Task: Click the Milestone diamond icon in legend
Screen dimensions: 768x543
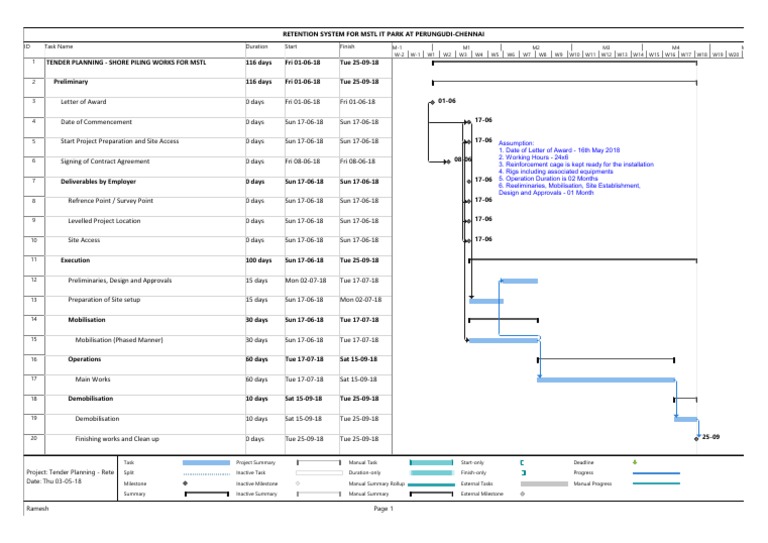Action: (185, 483)
